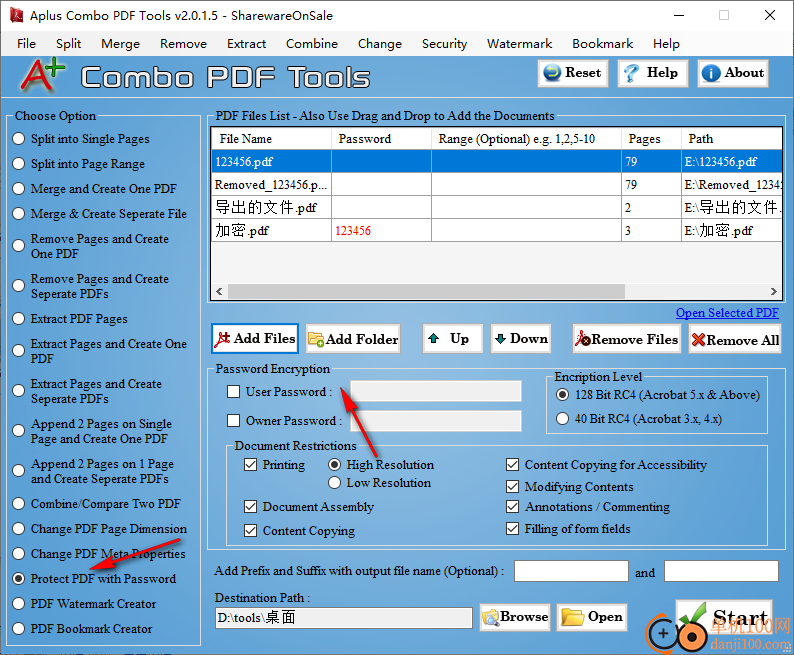The width and height of the screenshot is (794, 655).
Task: Toggle Filling of form fields checkbox
Action: click(512, 528)
